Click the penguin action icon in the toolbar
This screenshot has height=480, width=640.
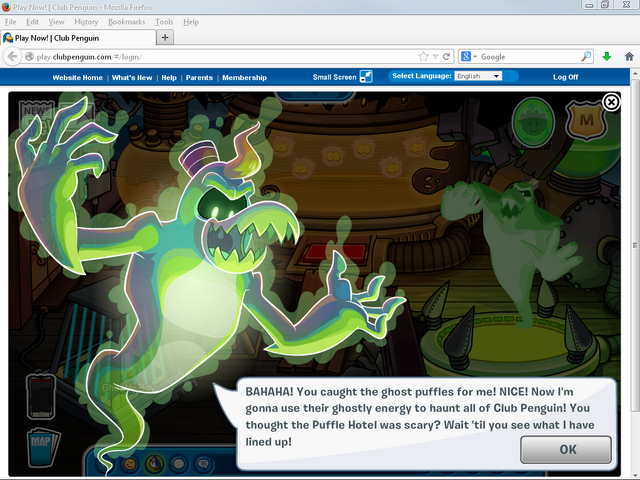(155, 464)
